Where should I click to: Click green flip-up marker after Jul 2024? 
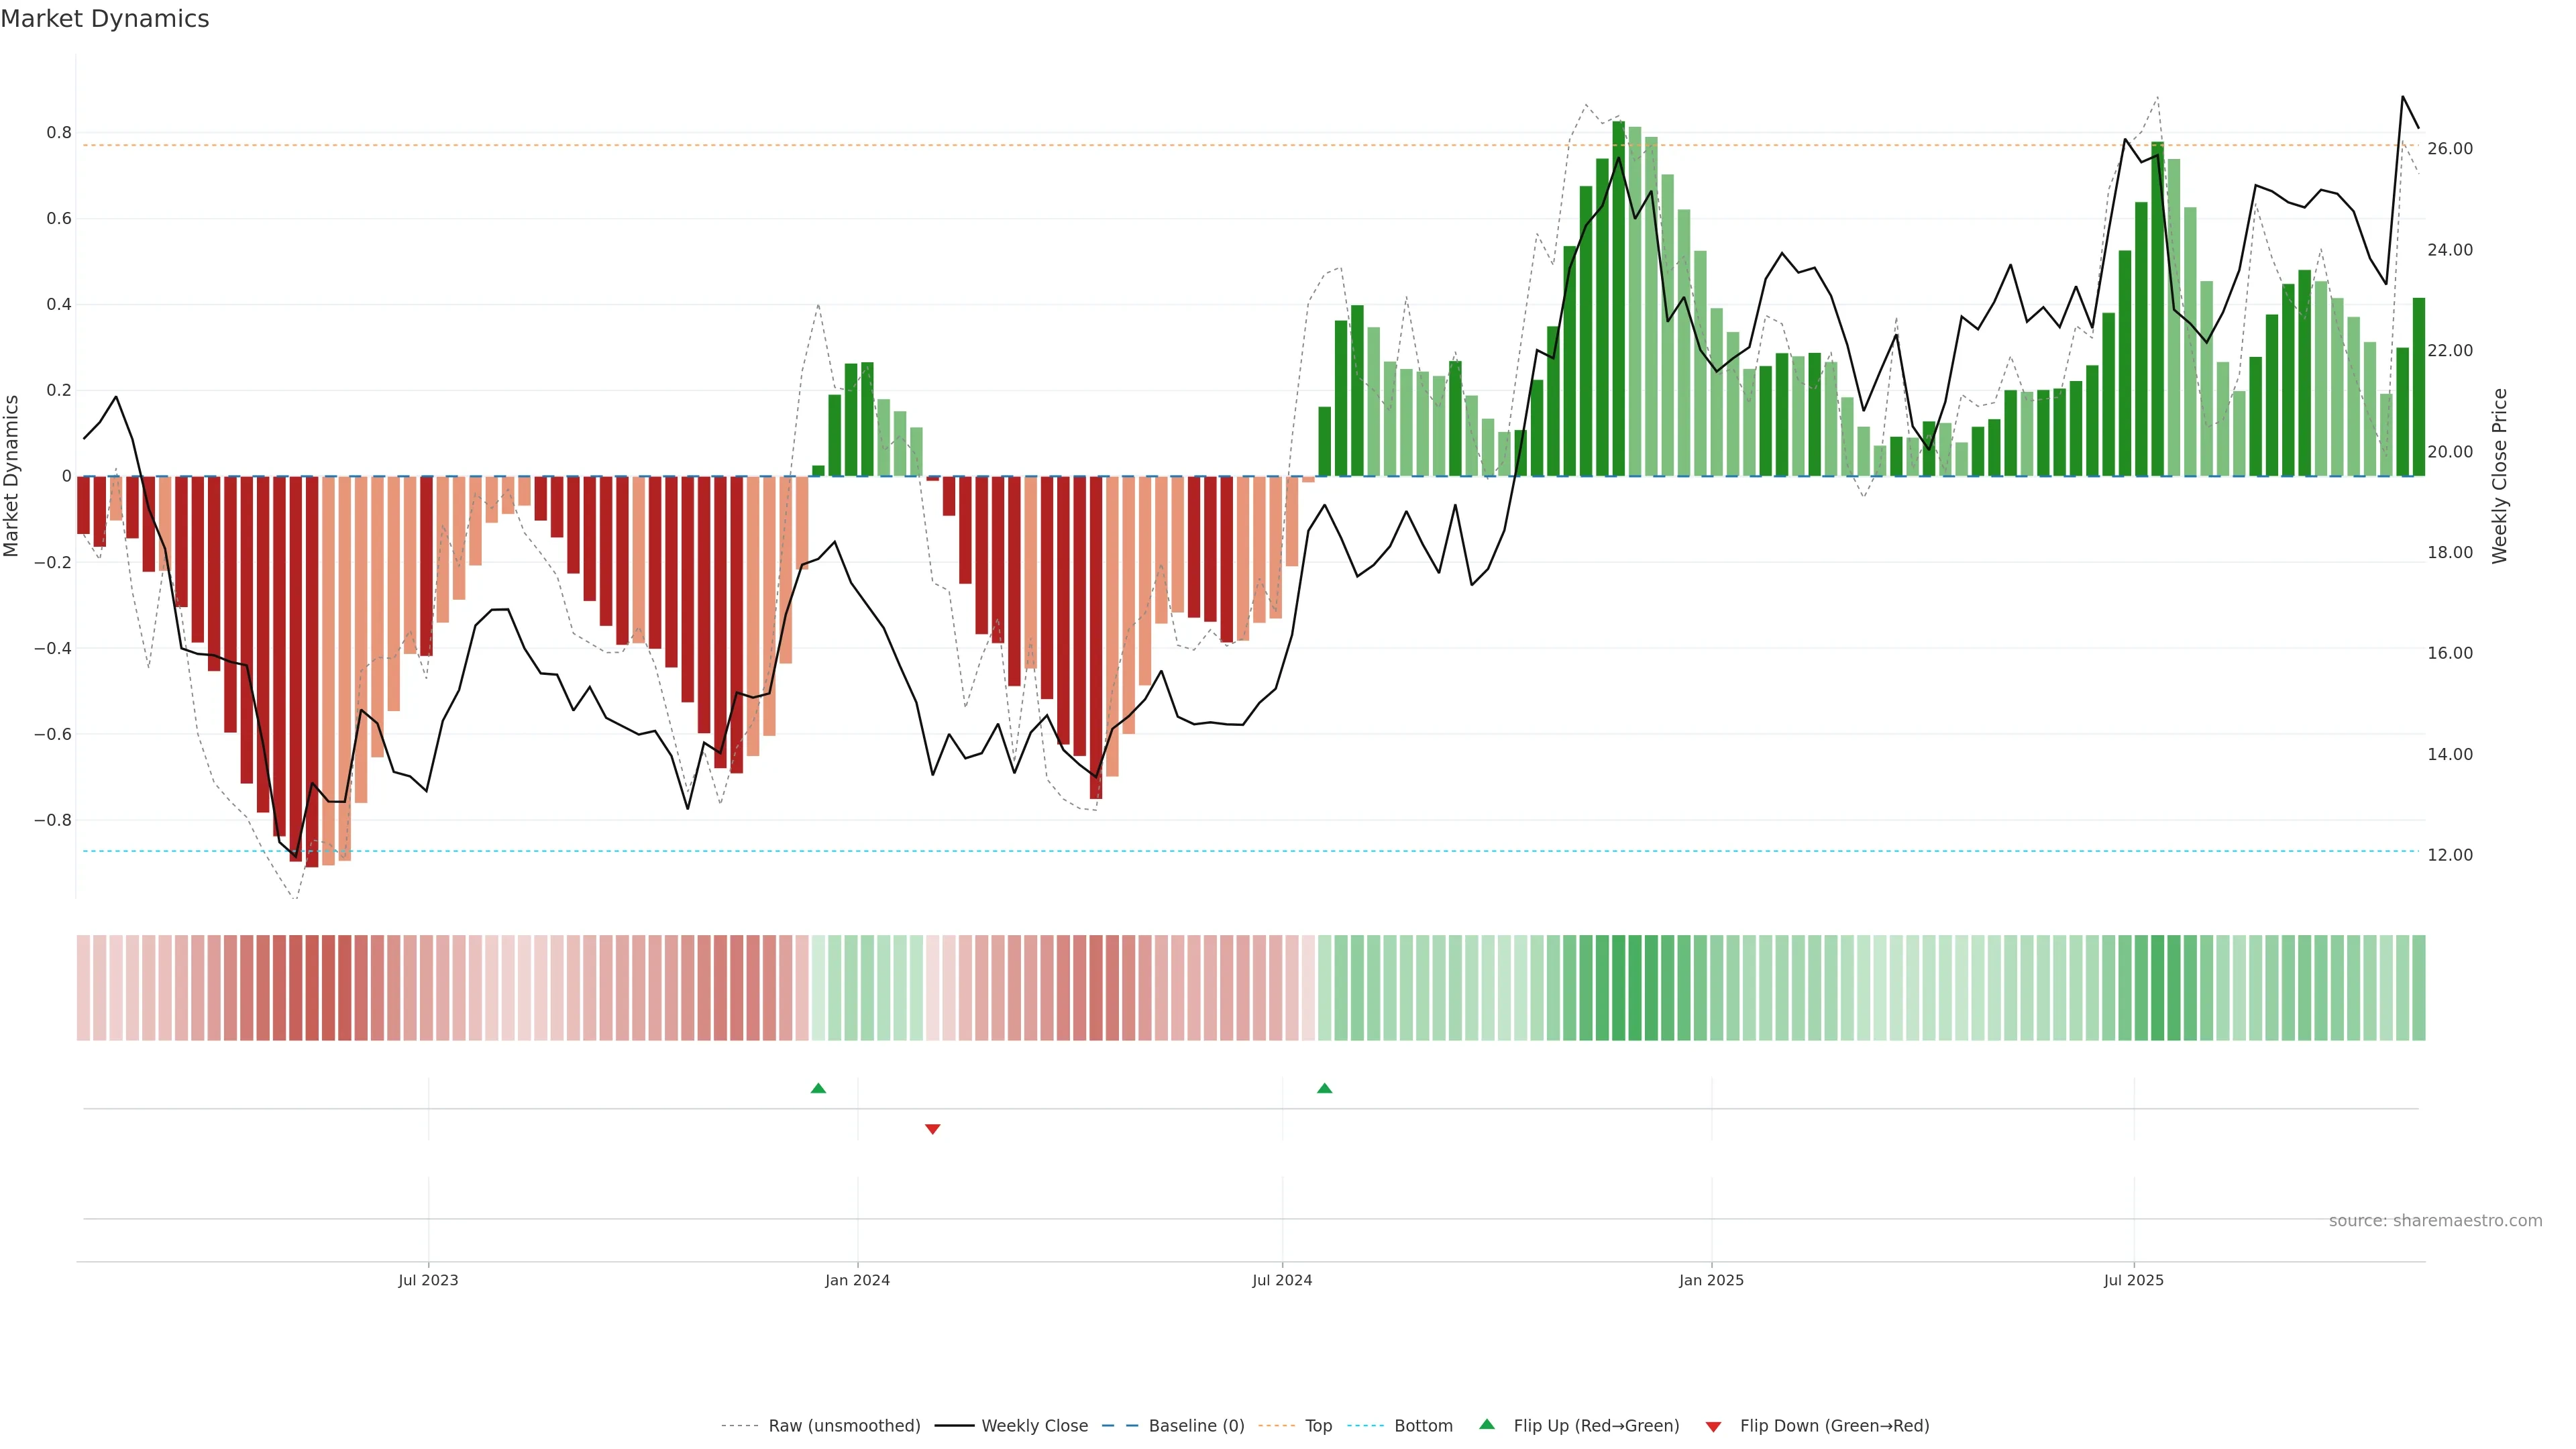[1324, 1088]
